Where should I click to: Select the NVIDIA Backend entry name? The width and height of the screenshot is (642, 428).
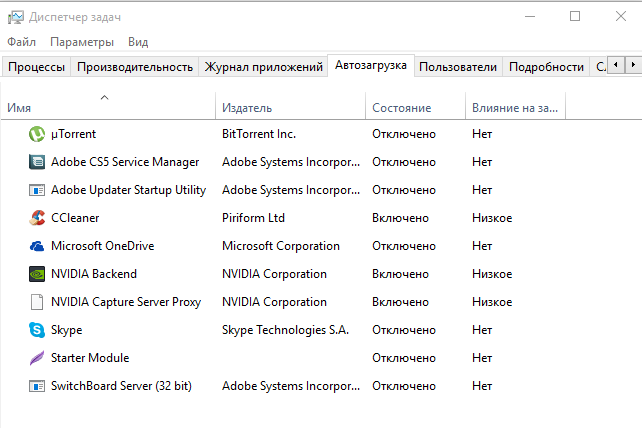[x=94, y=274]
